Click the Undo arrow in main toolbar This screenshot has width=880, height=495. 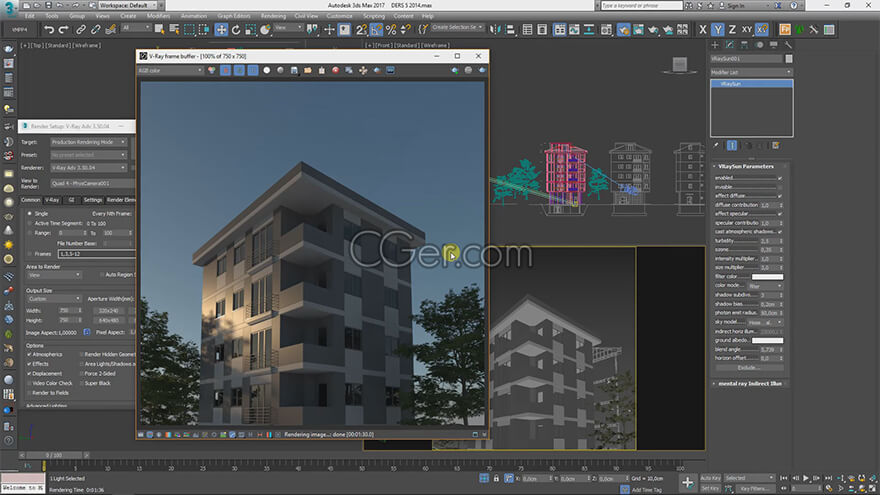click(49, 29)
